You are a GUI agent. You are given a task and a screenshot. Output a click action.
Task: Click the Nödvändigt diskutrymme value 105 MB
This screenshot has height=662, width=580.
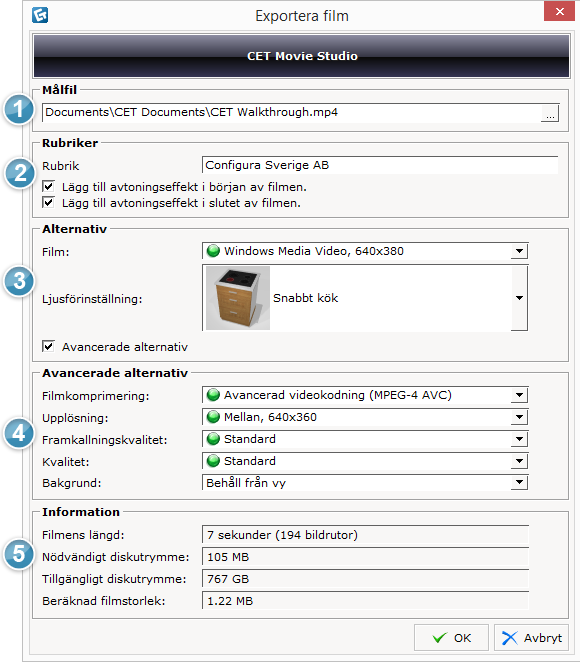(366, 557)
